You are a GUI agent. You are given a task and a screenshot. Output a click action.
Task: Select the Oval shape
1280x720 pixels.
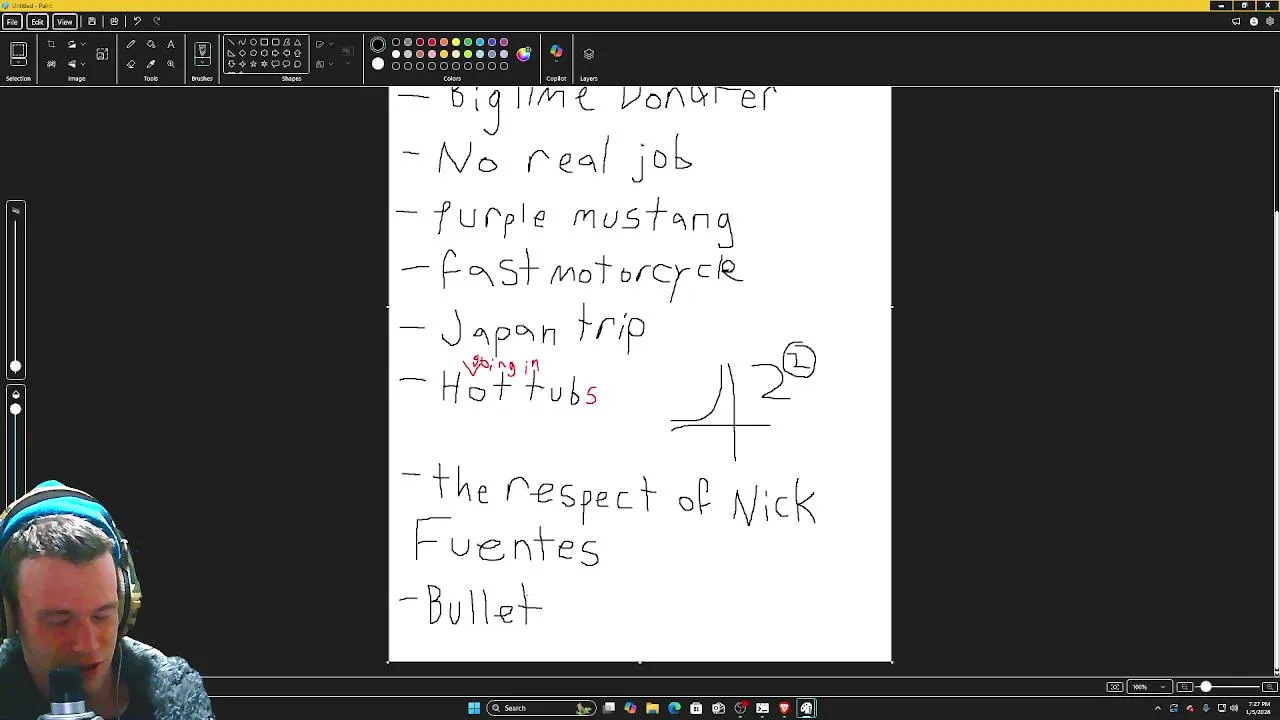pos(253,43)
